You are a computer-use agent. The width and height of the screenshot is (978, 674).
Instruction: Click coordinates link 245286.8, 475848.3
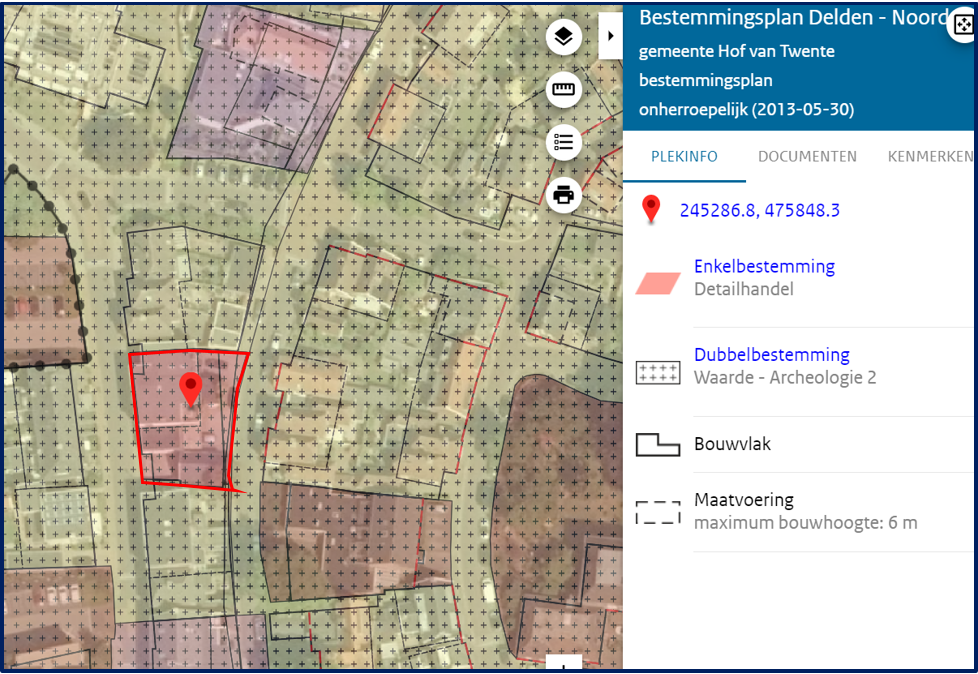[x=760, y=210]
